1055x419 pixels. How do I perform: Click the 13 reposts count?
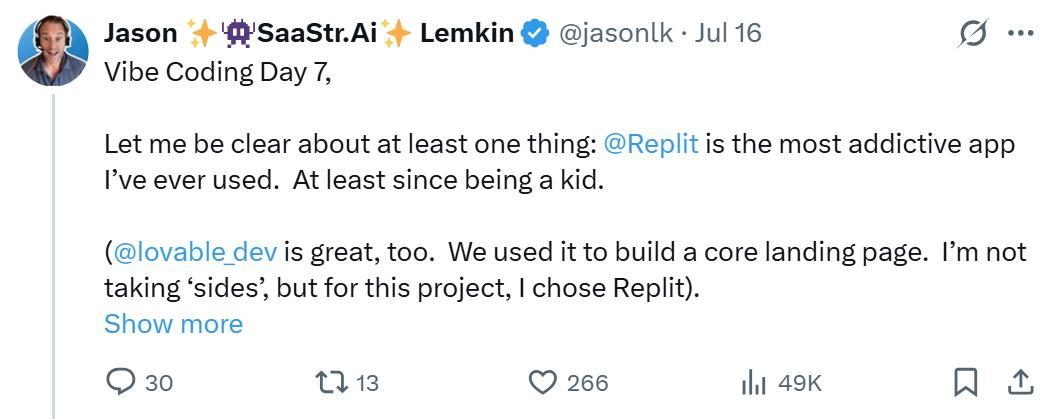367,383
